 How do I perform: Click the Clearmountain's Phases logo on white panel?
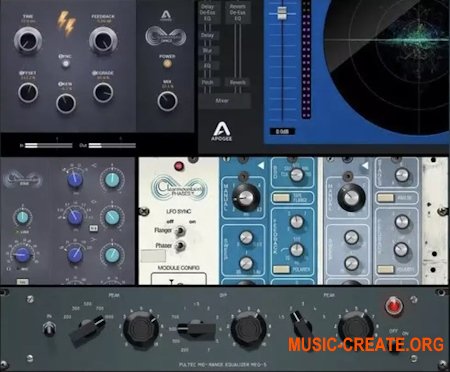(x=179, y=189)
